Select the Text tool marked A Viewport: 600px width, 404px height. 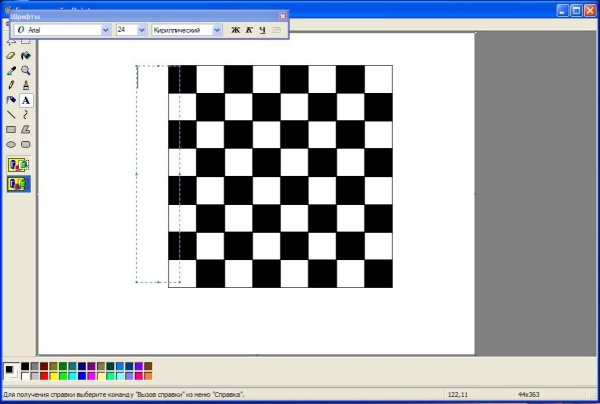pyautogui.click(x=26, y=101)
